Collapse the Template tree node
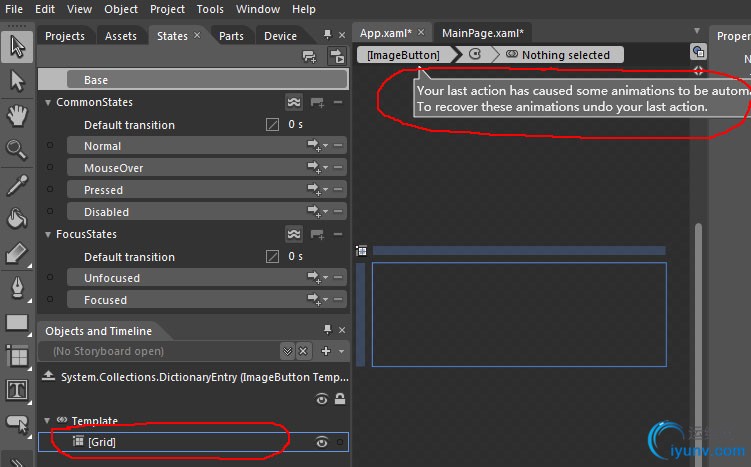751x467 pixels. [47, 421]
